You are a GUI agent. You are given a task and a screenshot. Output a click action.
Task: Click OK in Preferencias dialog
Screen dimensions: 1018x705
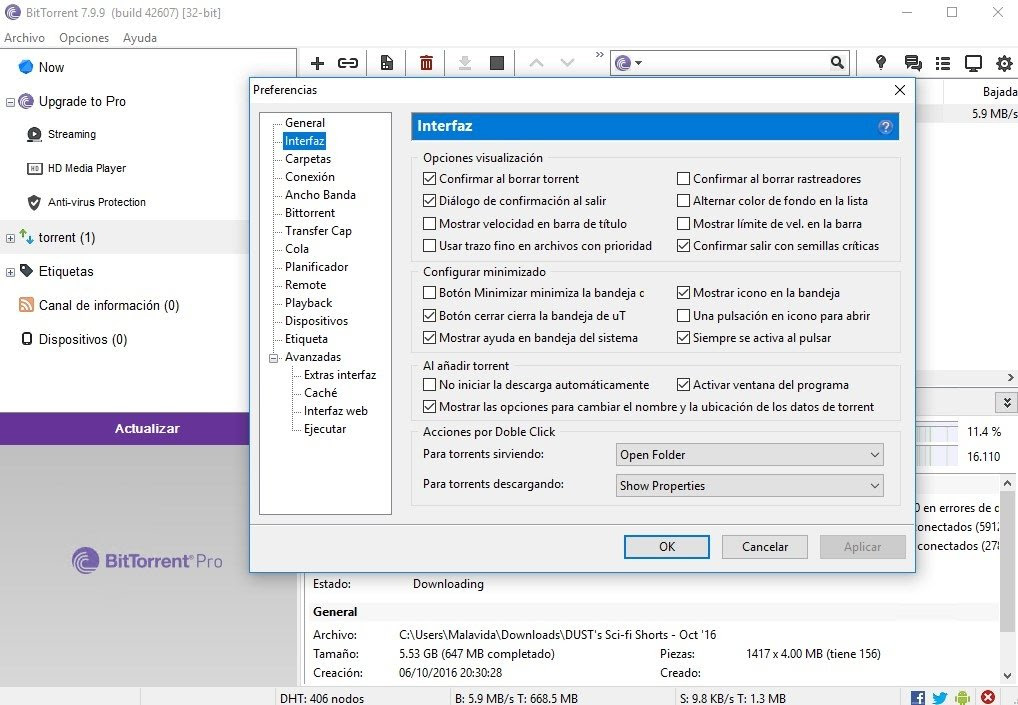click(x=667, y=547)
